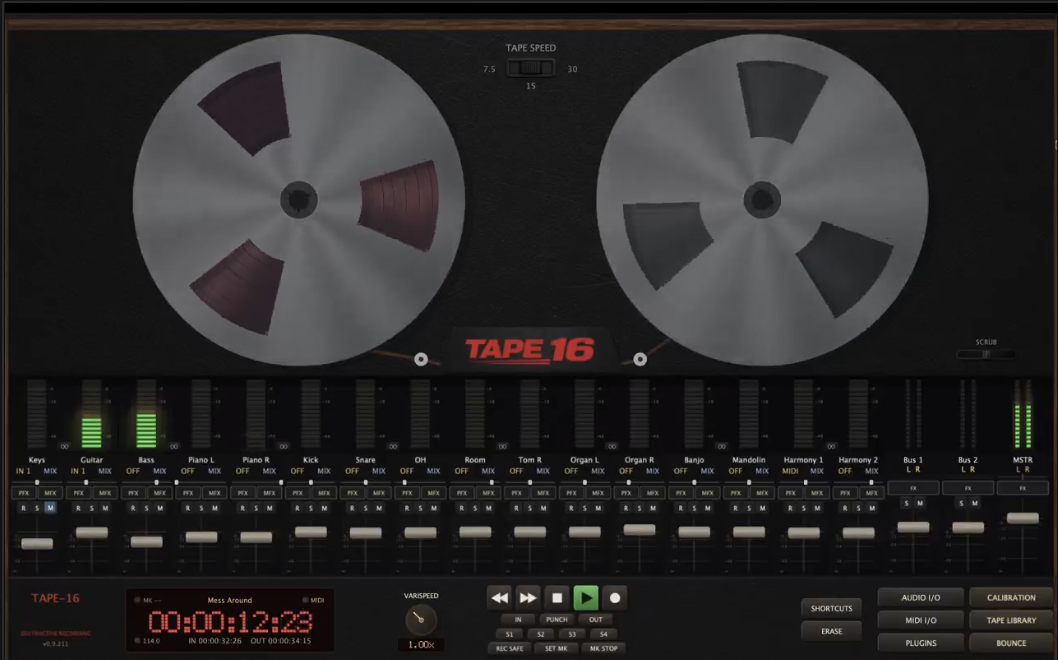This screenshot has height=660, width=1058.
Task: Record-arm the Mandolin track
Action: [735, 507]
